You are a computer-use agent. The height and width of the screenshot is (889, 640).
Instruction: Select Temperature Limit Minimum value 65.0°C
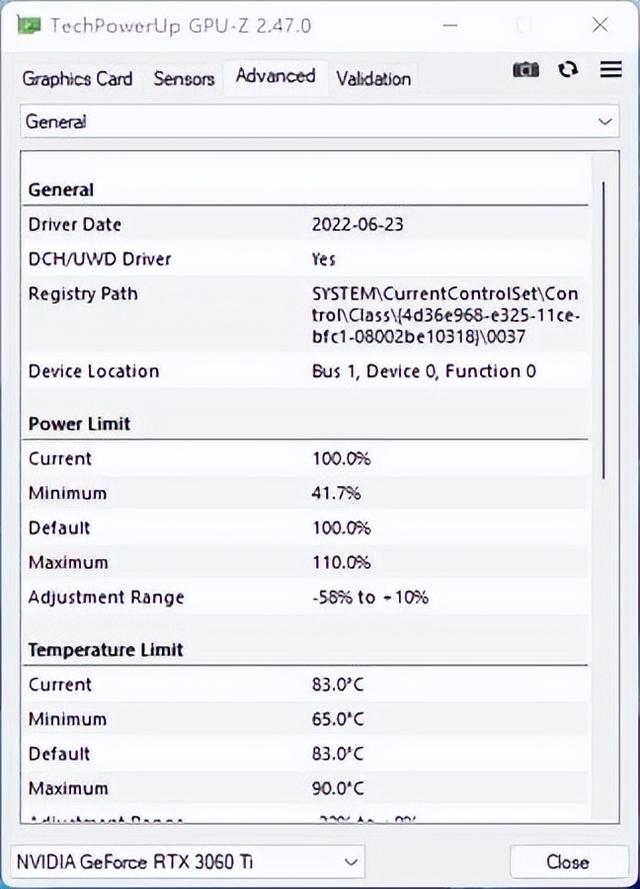coord(338,719)
